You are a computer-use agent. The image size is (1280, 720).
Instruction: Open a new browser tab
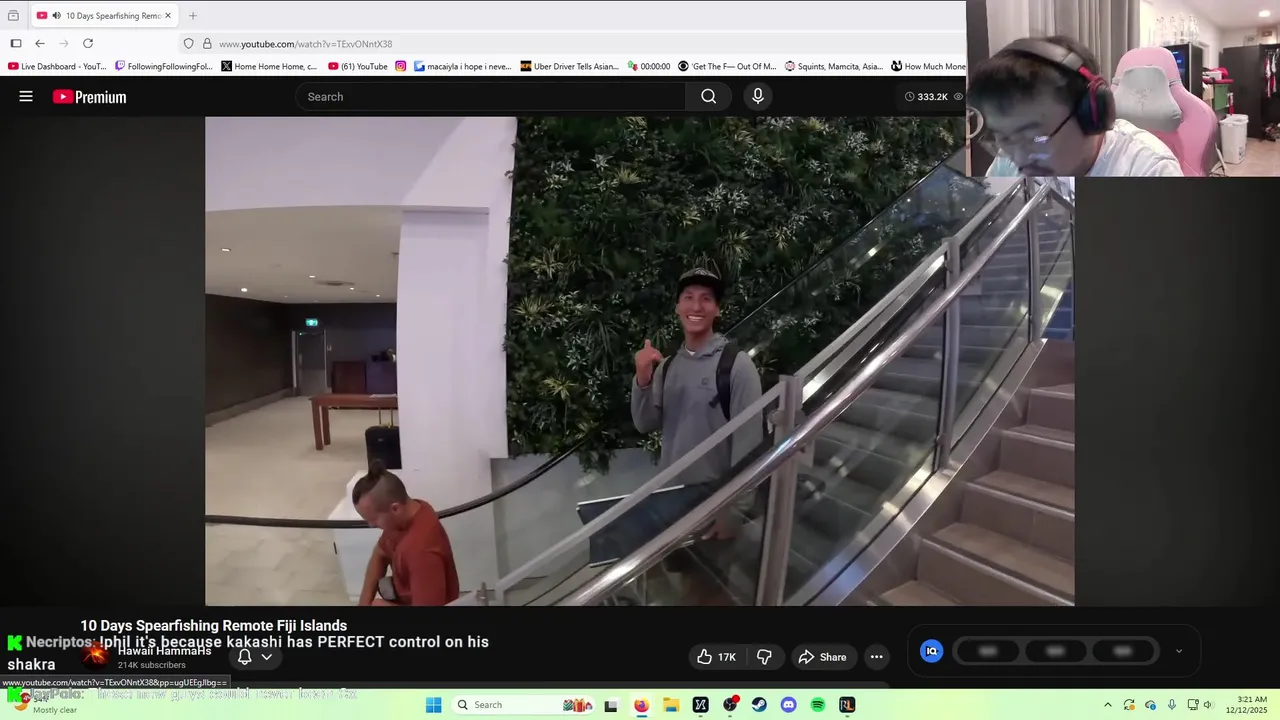point(193,16)
